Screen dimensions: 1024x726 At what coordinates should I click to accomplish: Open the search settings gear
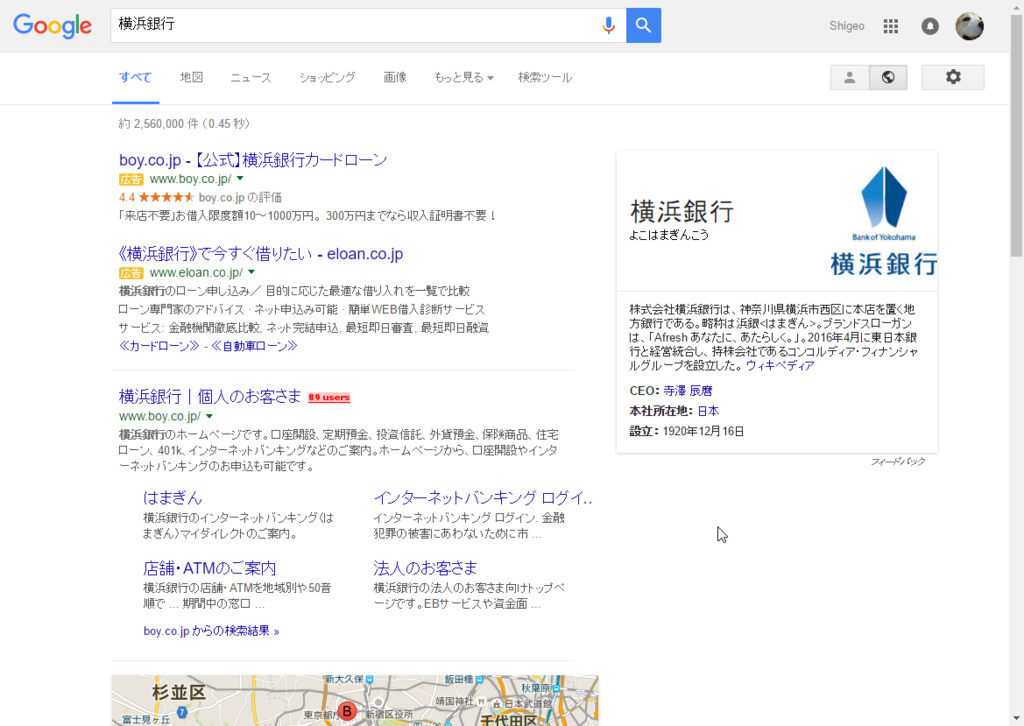(x=953, y=77)
